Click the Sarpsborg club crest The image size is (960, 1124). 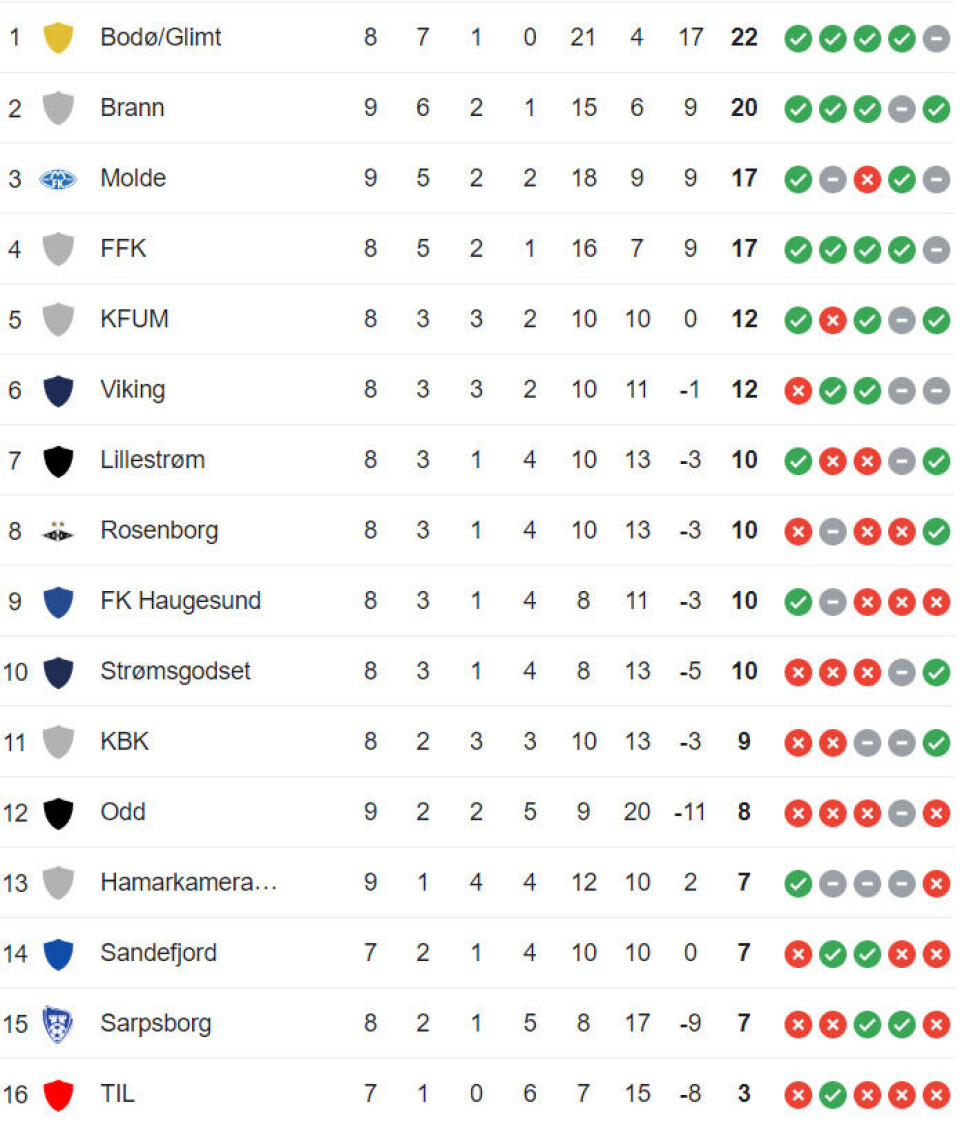(58, 1024)
